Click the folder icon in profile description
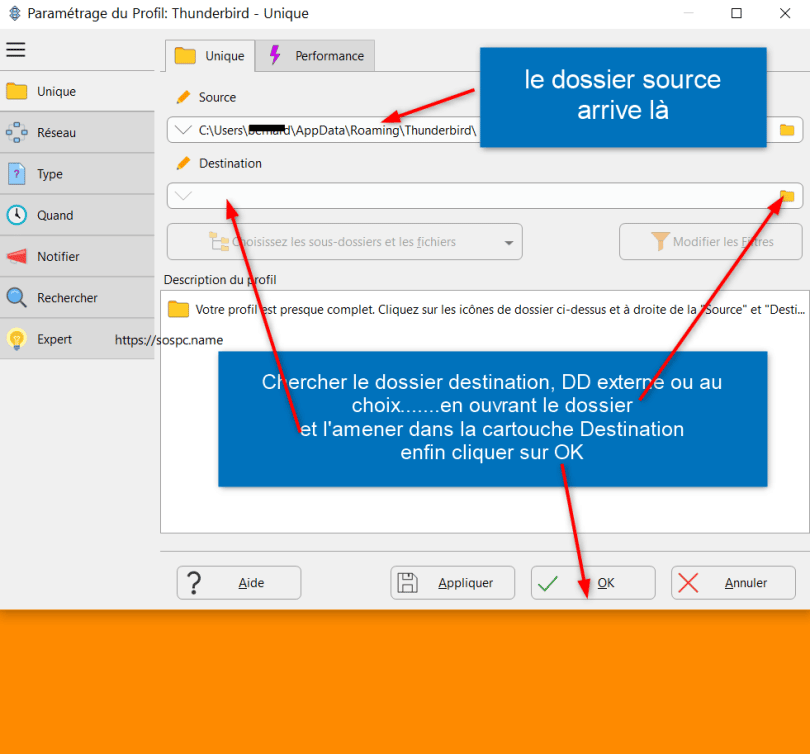This screenshot has height=754, width=810. click(x=178, y=309)
